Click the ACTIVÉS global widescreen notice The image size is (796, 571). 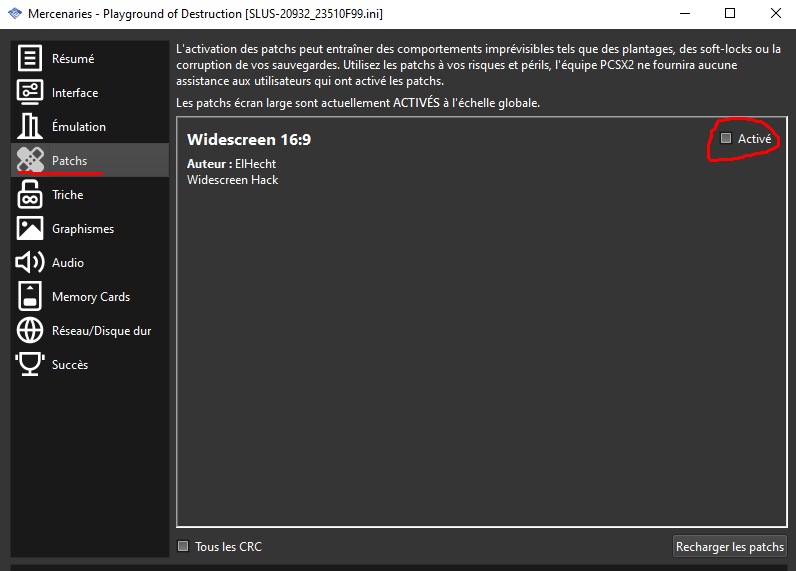click(358, 103)
